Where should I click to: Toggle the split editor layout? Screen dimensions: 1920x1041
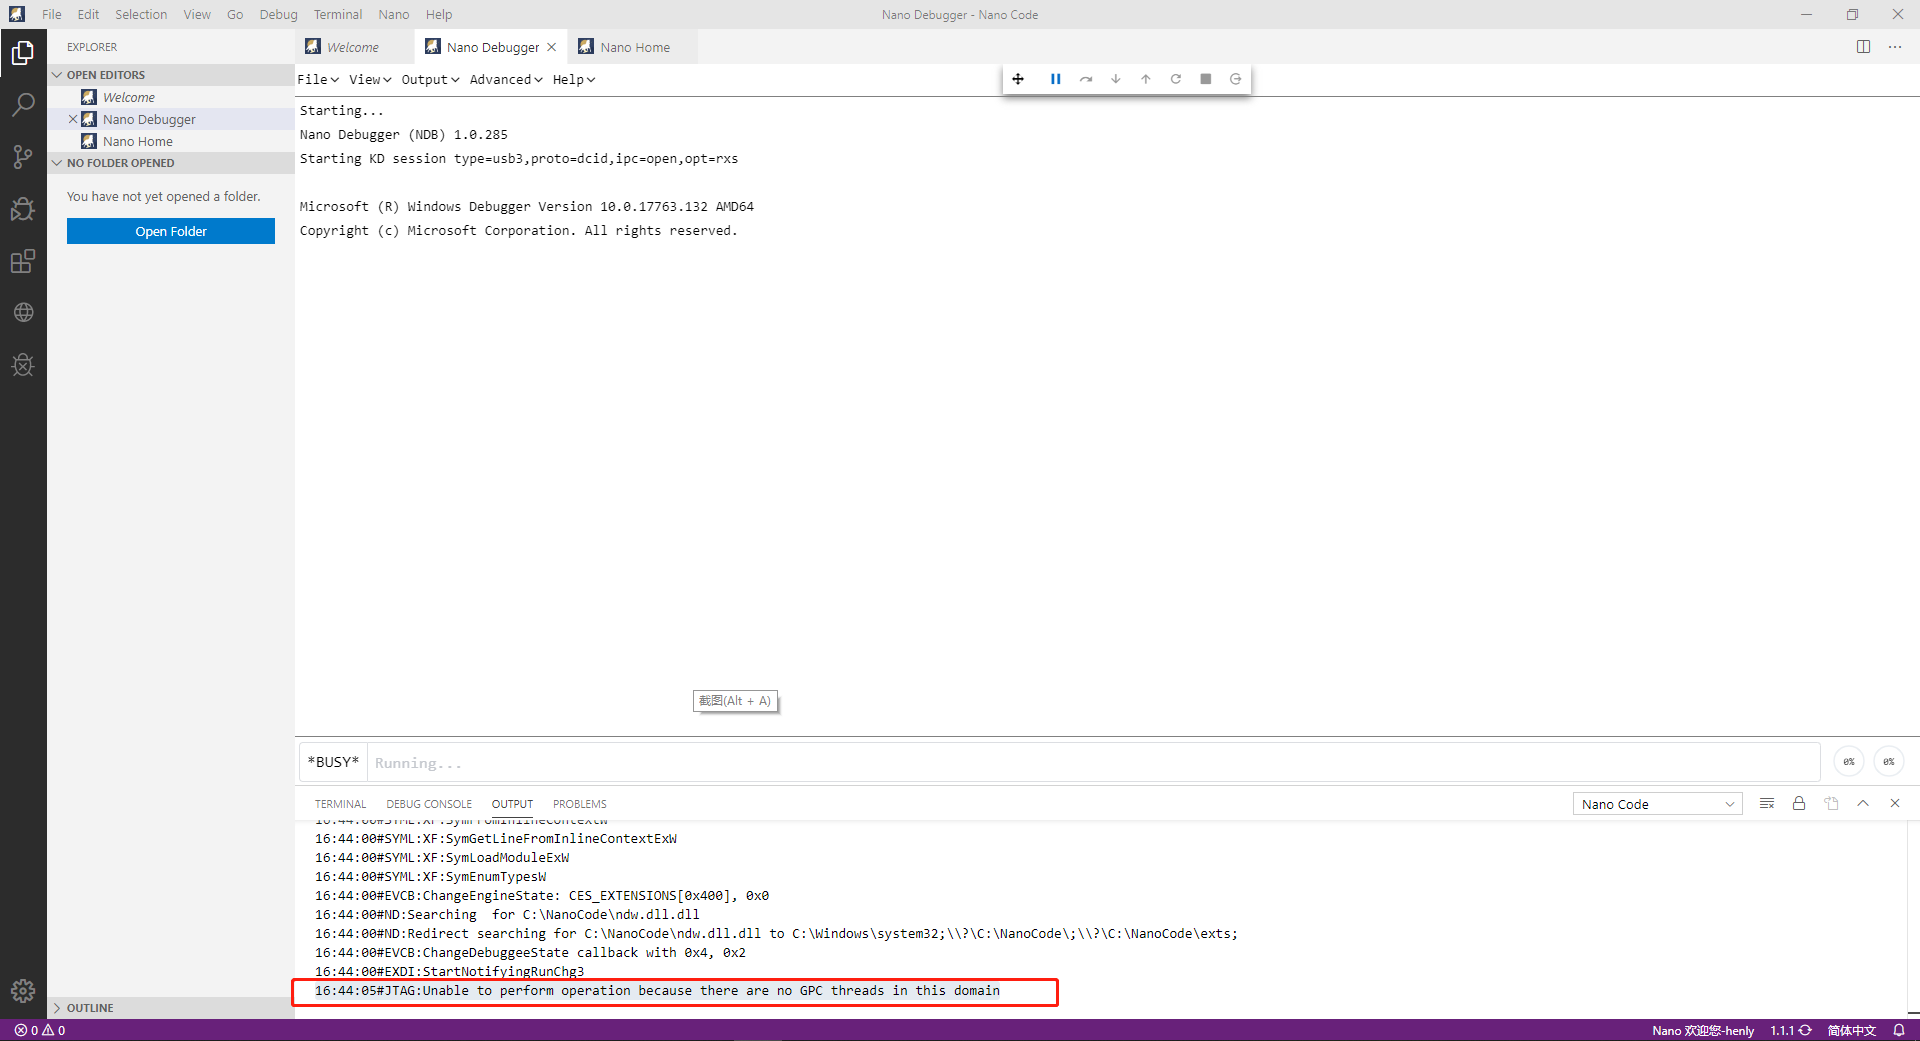[1863, 47]
